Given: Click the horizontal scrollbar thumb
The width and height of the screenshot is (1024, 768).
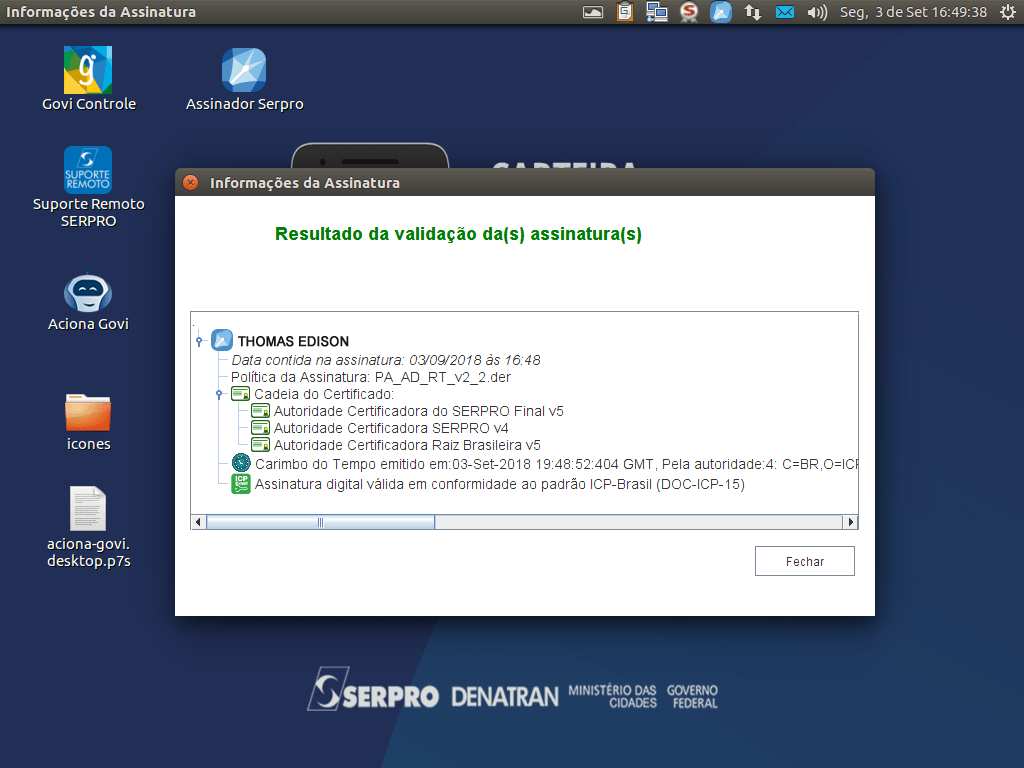Looking at the screenshot, I should 320,522.
